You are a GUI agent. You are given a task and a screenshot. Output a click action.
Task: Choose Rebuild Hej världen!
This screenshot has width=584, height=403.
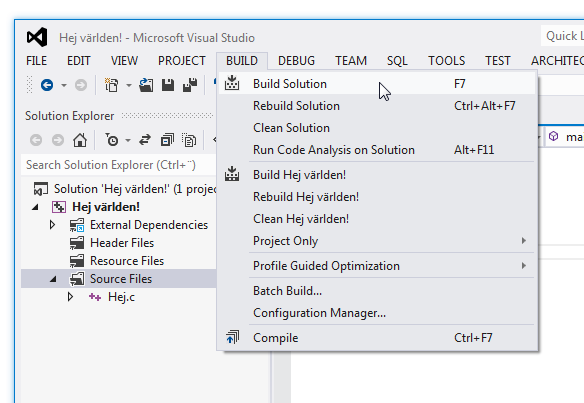[376, 197]
